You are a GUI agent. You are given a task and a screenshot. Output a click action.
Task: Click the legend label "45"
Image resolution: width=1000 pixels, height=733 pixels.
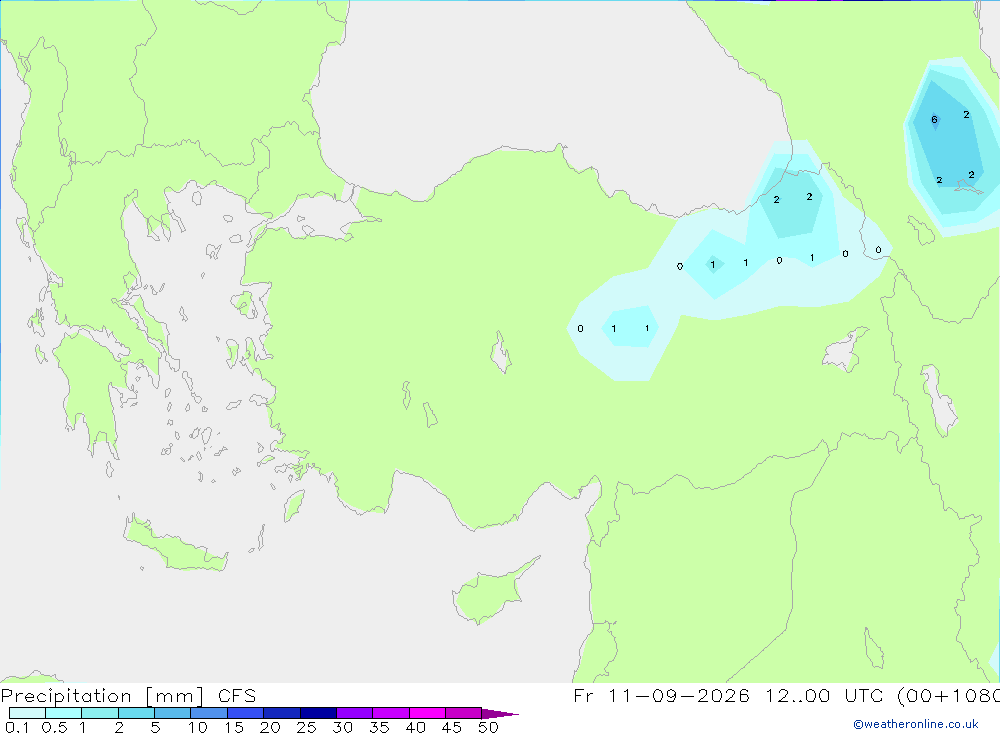452,727
